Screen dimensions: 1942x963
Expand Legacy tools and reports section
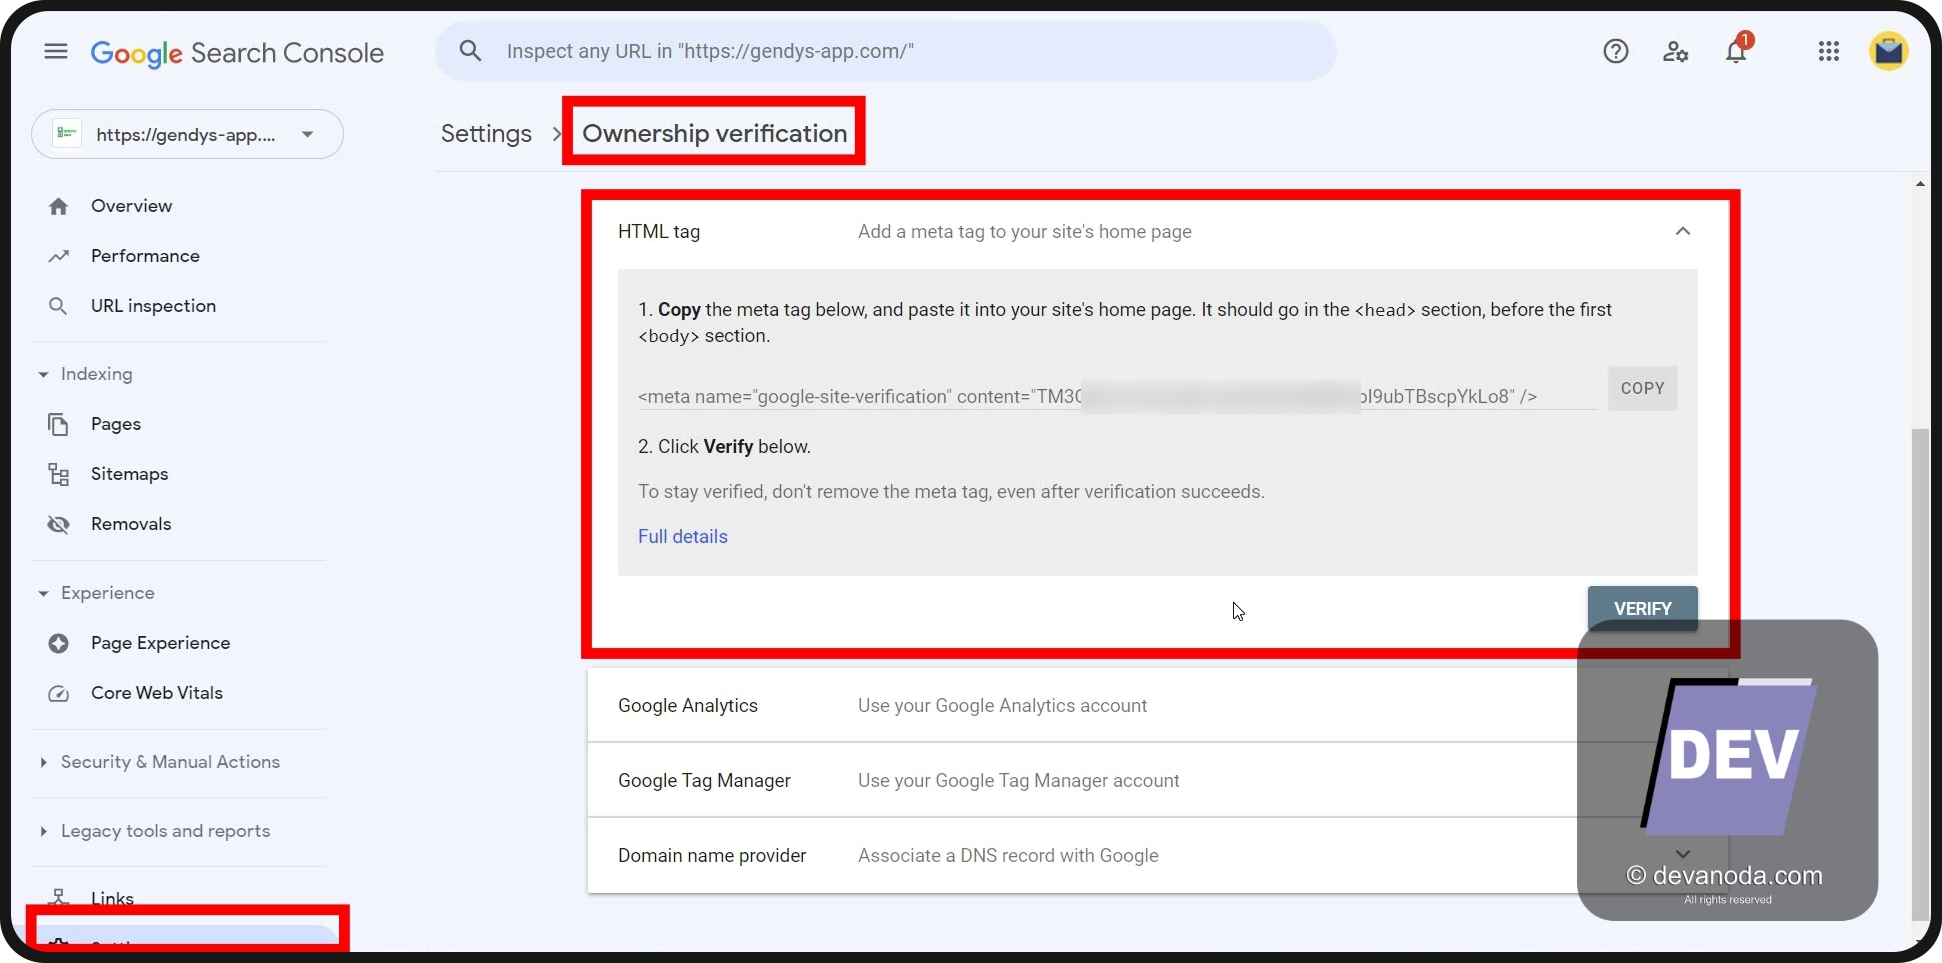[43, 831]
